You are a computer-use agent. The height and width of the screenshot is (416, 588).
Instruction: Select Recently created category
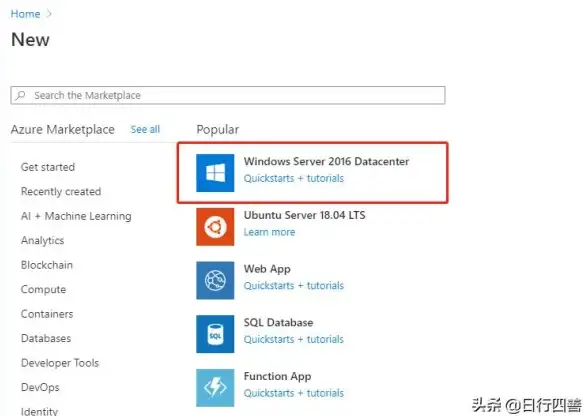click(61, 191)
